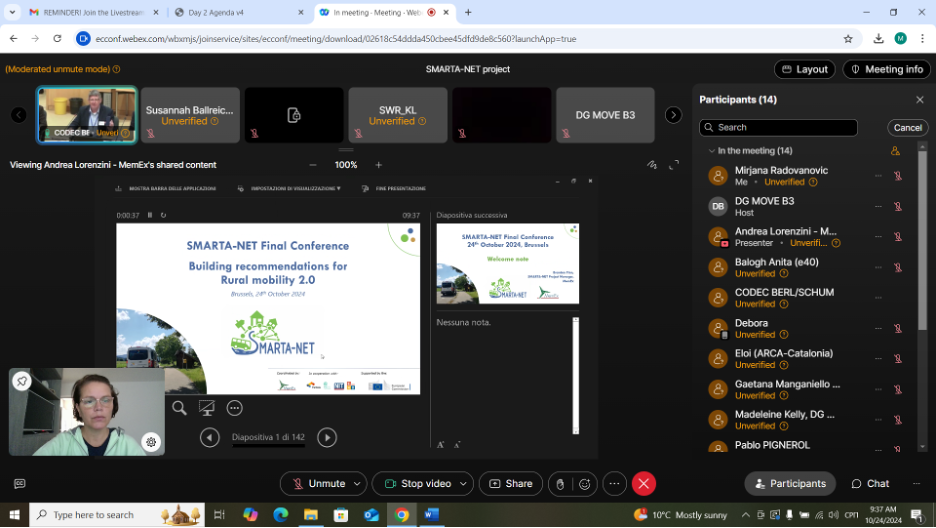Click the raise hand icon

coord(560,484)
